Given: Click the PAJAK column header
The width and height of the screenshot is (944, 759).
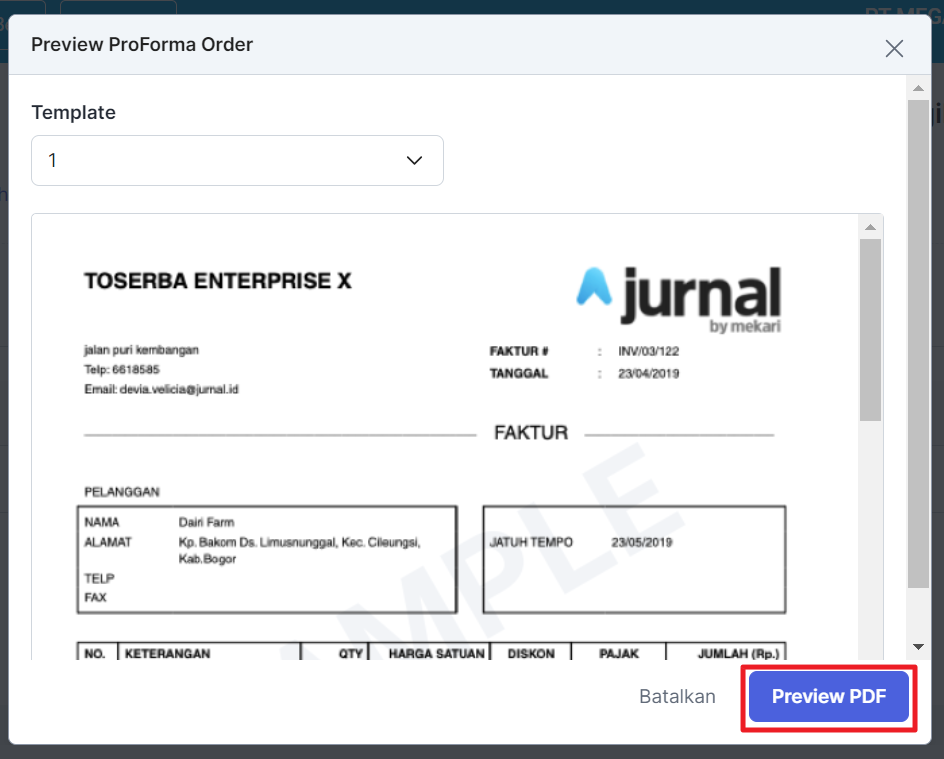Looking at the screenshot, I should [619, 654].
